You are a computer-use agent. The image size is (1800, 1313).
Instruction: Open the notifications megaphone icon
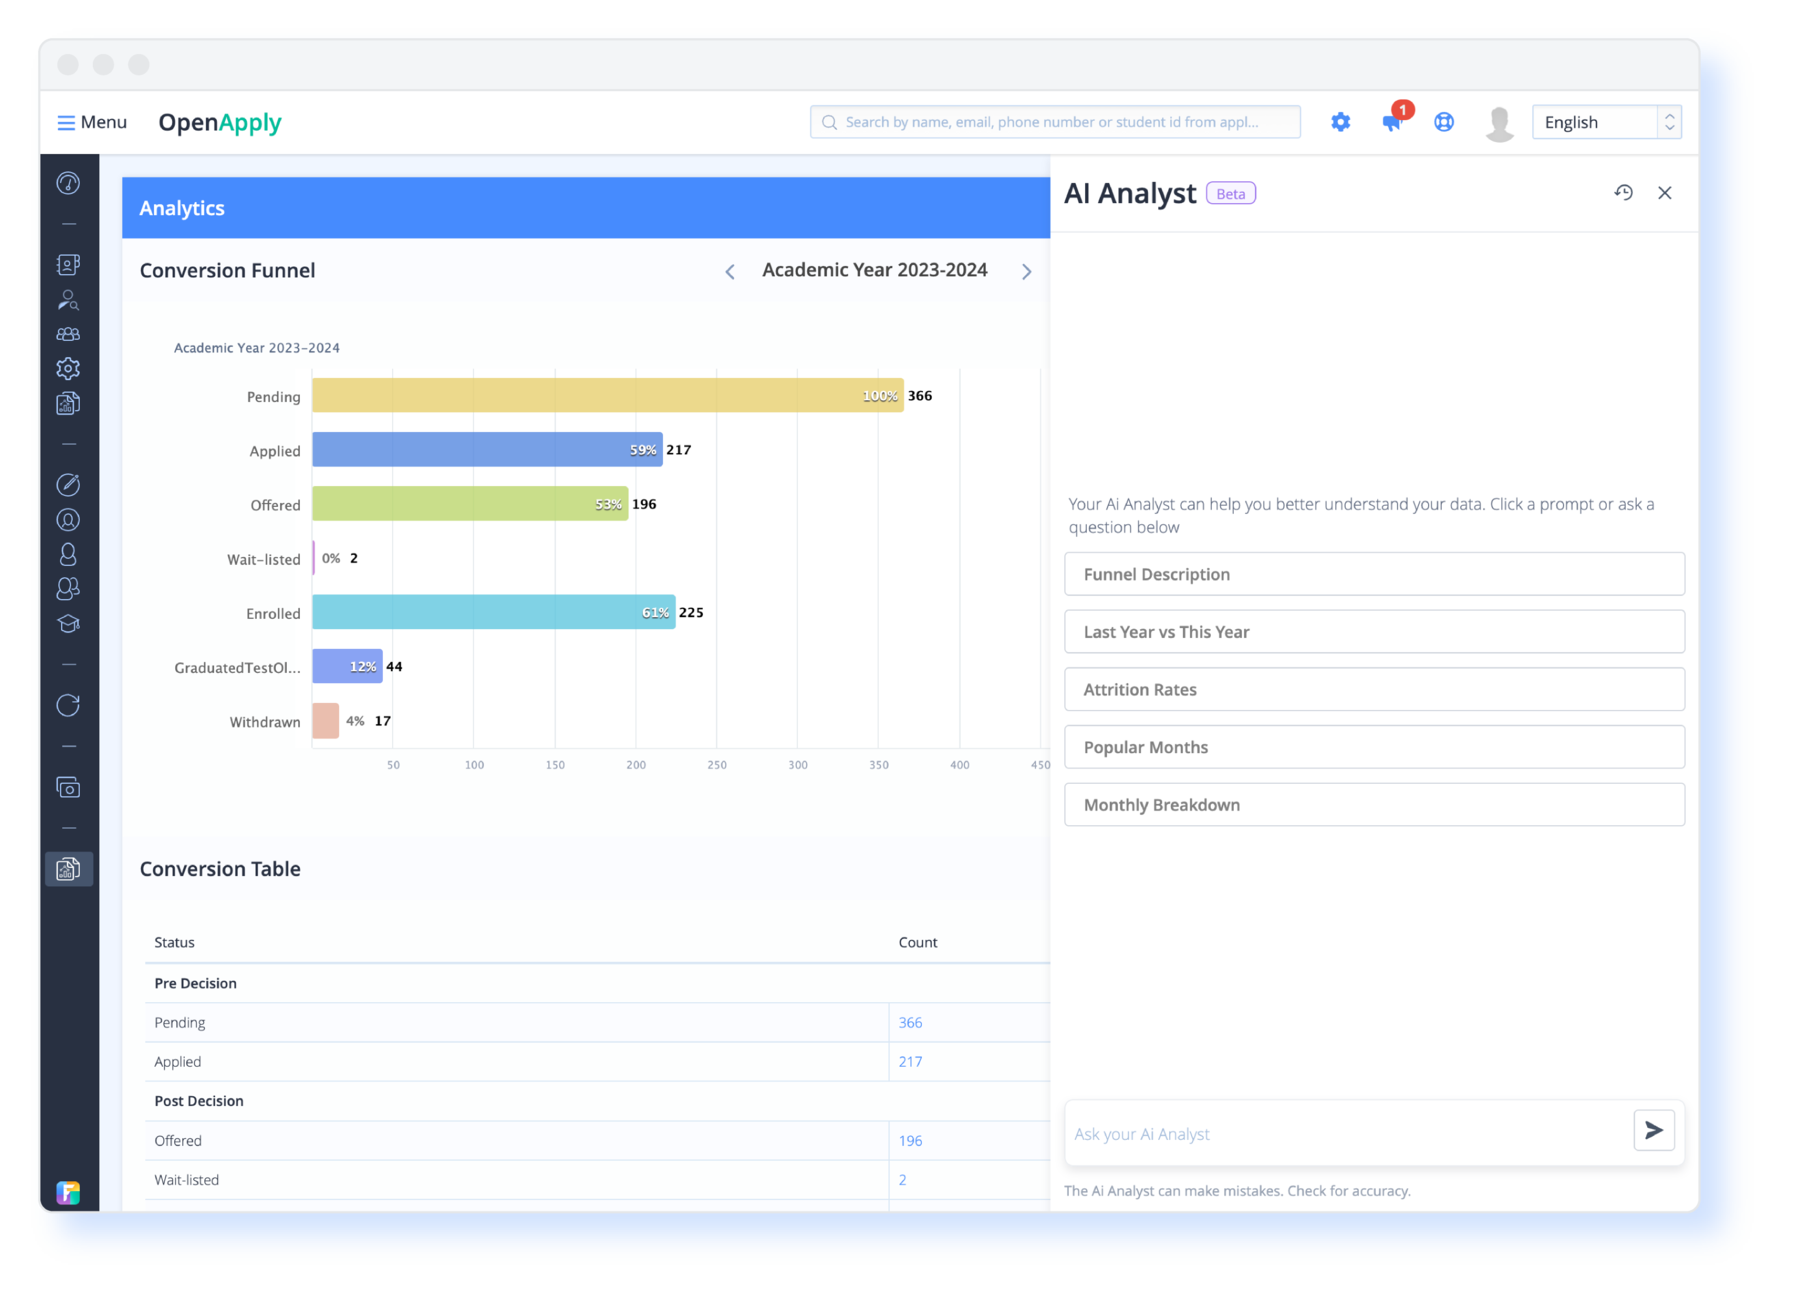[1392, 122]
